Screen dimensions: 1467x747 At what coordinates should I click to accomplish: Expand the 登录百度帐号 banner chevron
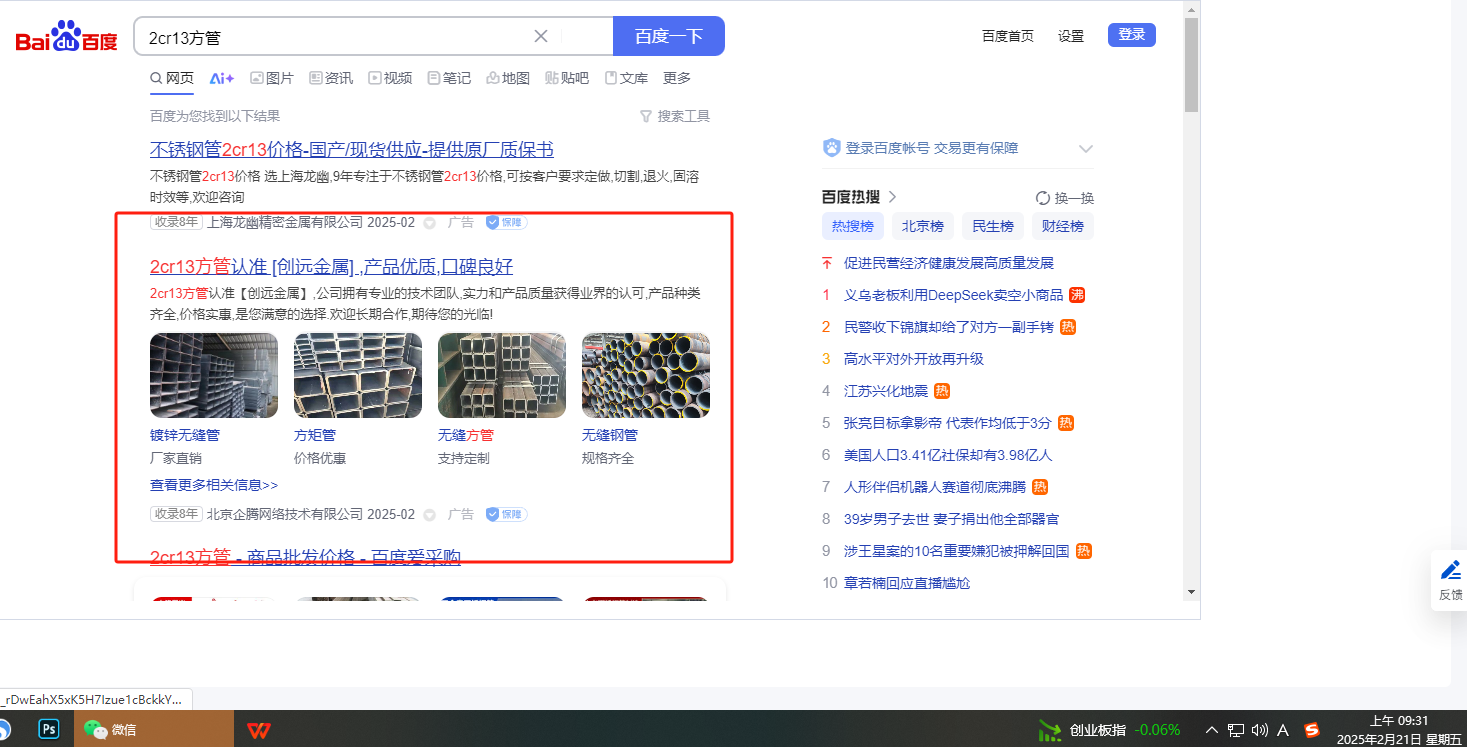(x=1086, y=149)
